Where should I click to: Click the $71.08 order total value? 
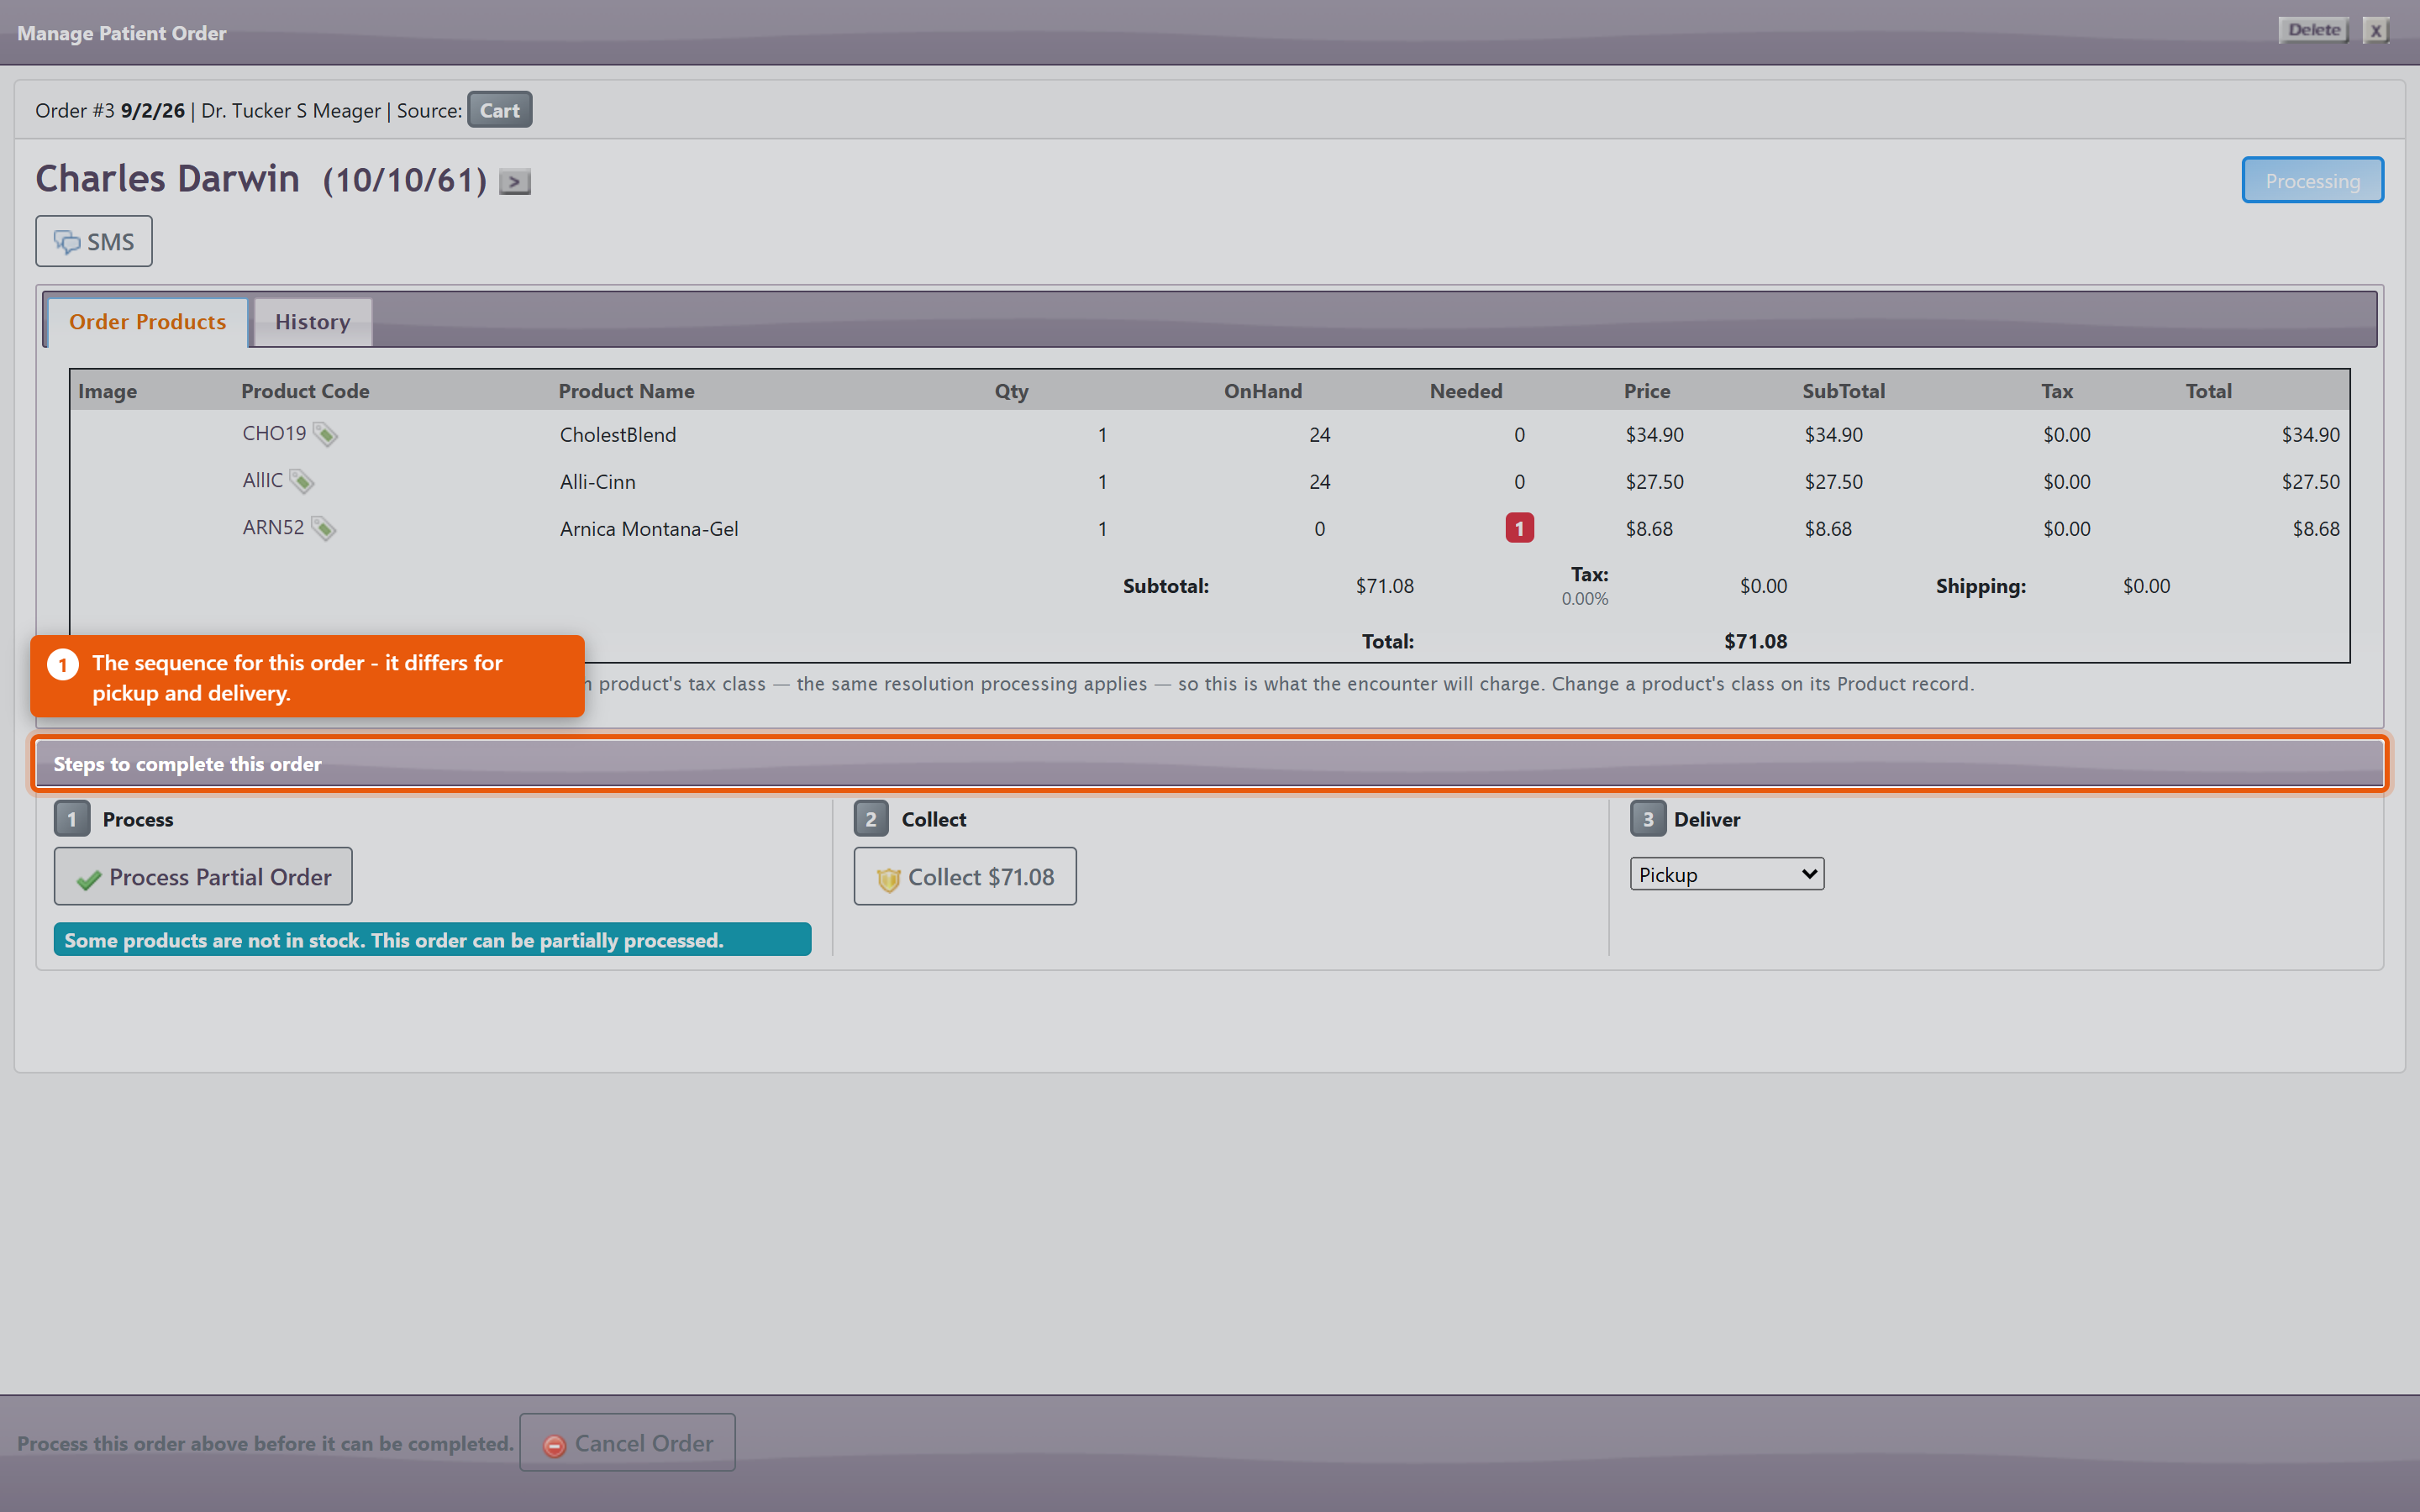[x=1756, y=641]
